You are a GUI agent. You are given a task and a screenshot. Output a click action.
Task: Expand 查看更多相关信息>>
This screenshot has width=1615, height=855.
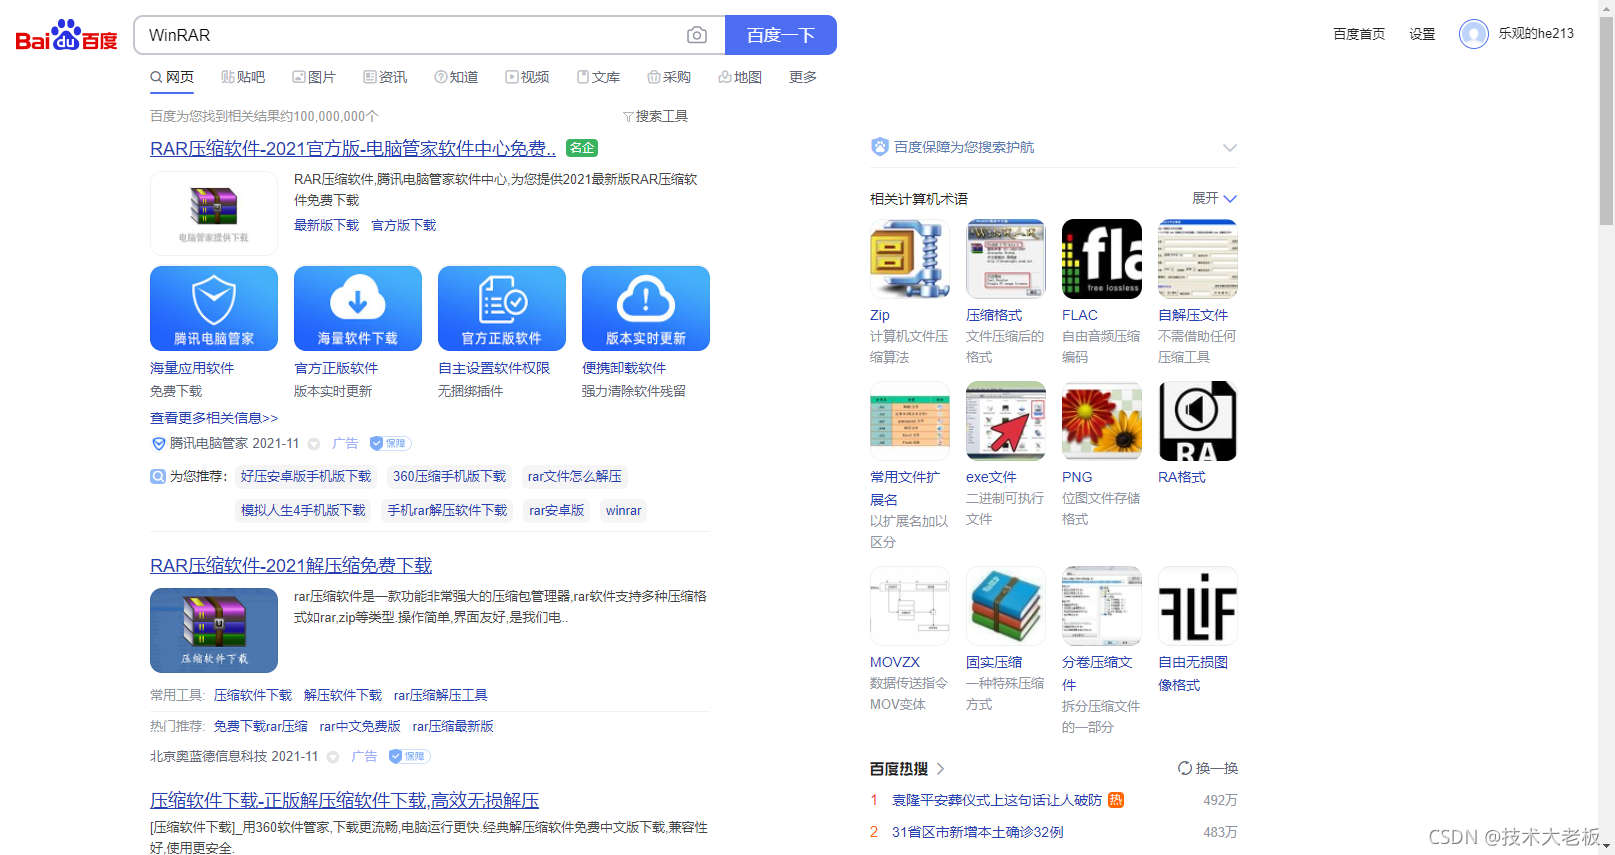coord(214,418)
